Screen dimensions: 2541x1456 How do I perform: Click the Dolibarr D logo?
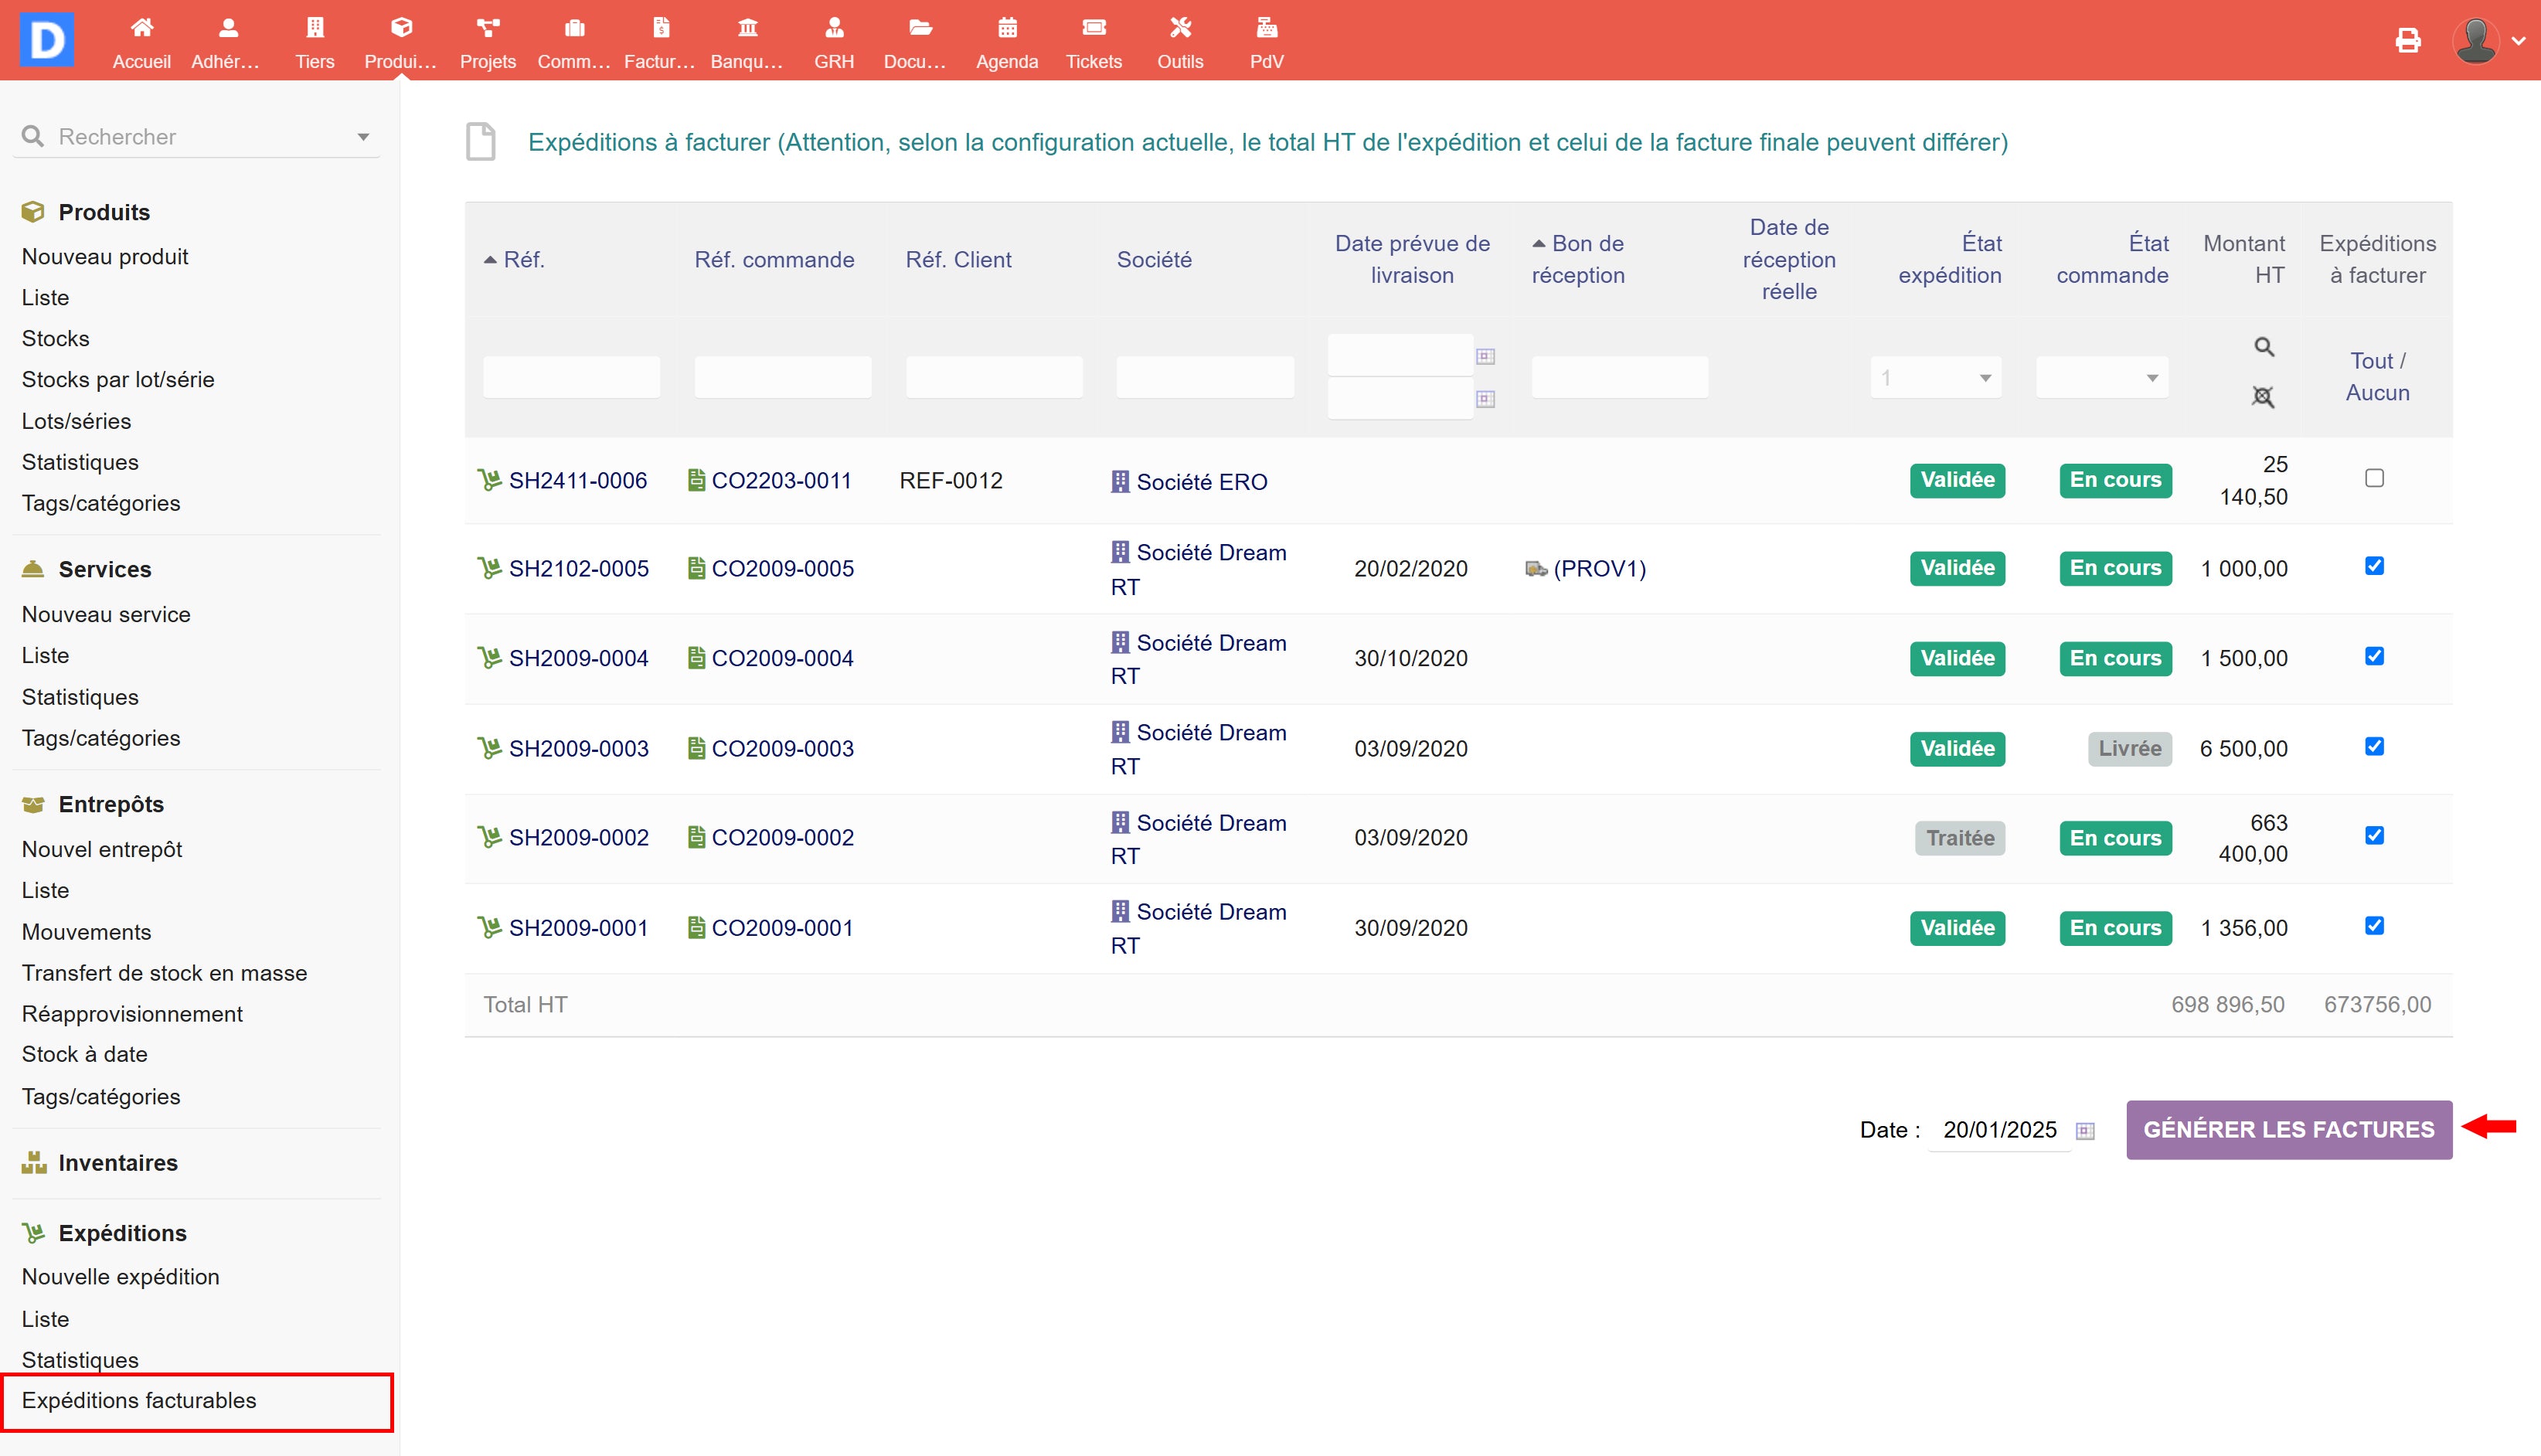point(47,40)
